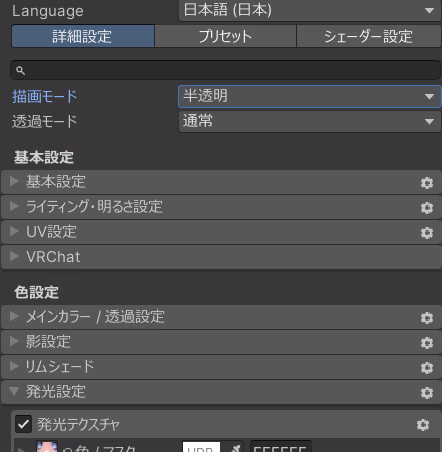
Task: Click the HDR color swatch
Action: point(201,447)
